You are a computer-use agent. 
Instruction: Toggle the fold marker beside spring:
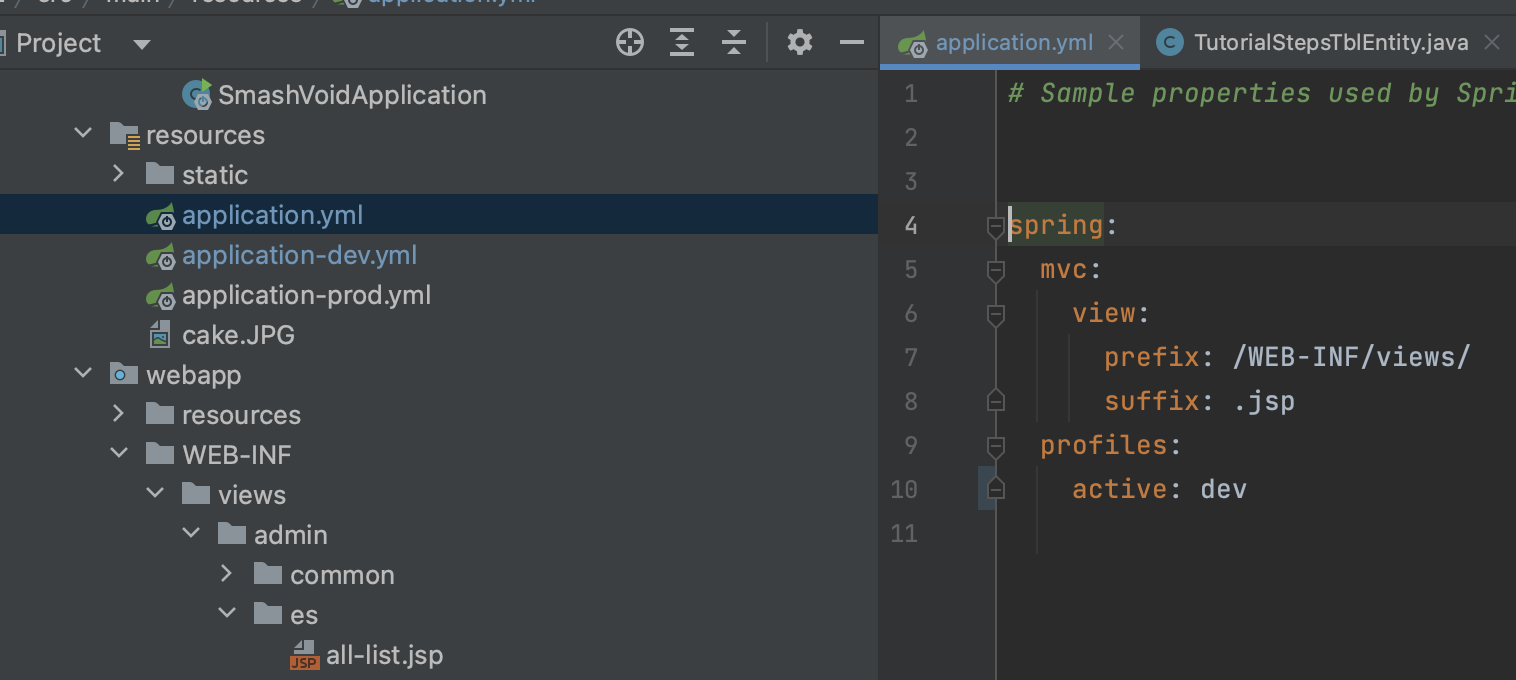tap(995, 227)
